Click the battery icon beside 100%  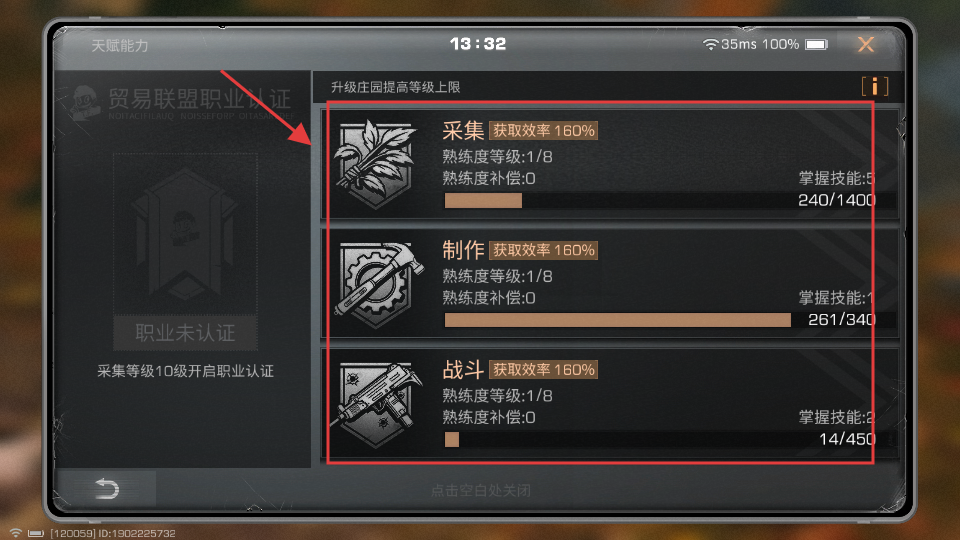[816, 44]
